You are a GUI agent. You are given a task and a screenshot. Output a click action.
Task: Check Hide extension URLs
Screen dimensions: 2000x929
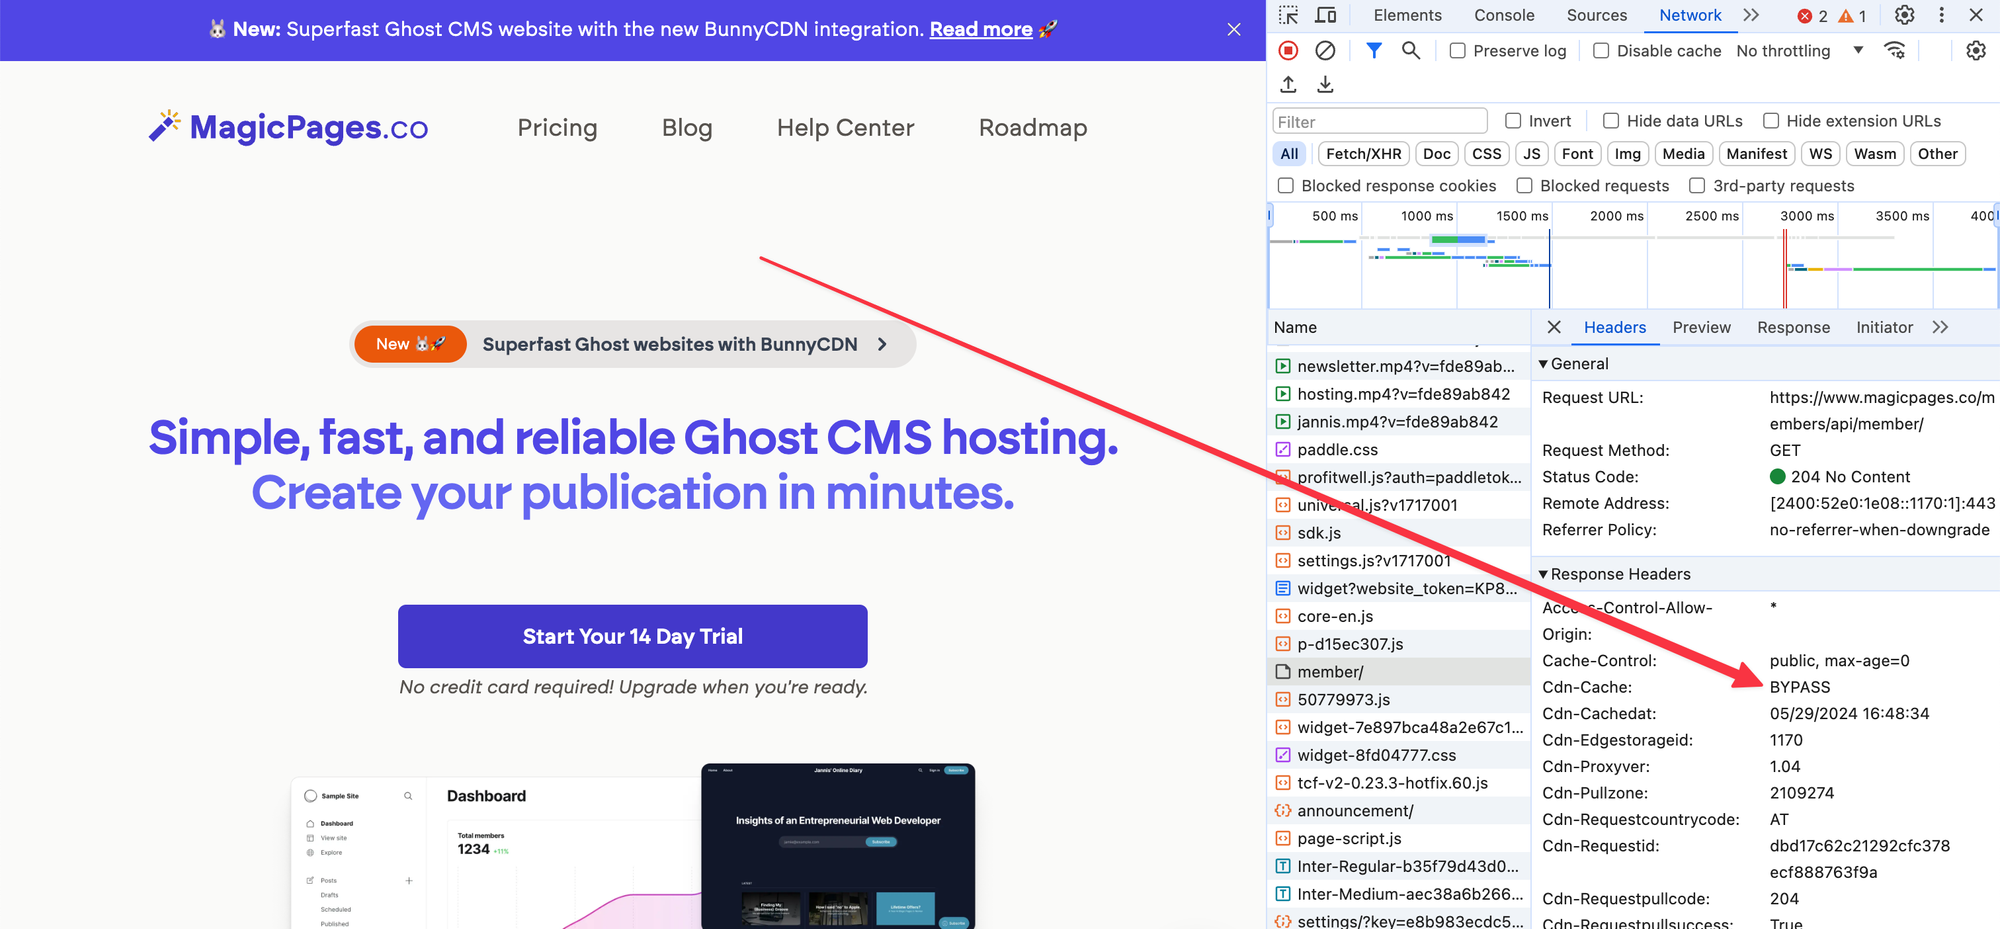[1771, 121]
